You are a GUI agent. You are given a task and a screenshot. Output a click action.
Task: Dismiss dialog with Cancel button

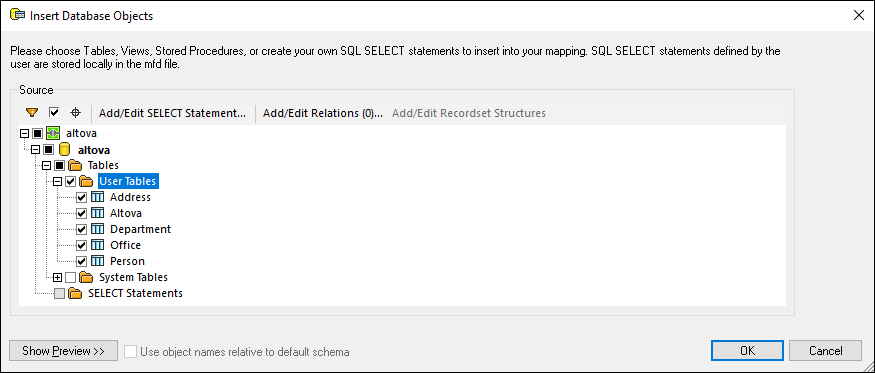click(825, 351)
